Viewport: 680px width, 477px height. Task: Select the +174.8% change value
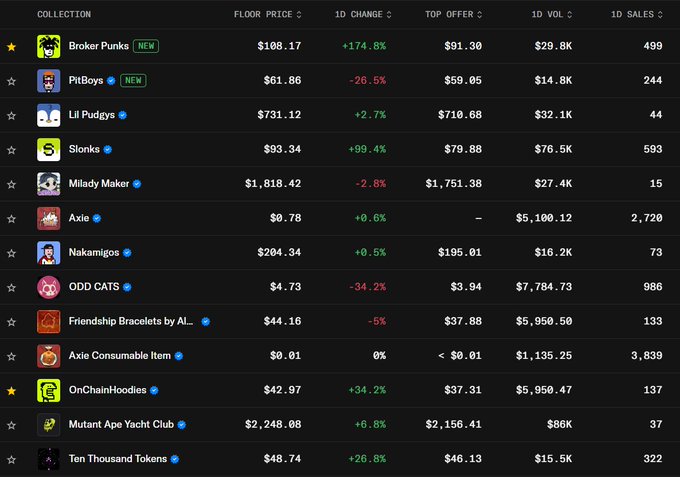[364, 46]
